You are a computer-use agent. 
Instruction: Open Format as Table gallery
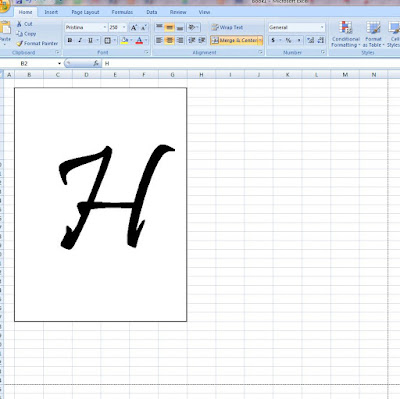click(373, 34)
